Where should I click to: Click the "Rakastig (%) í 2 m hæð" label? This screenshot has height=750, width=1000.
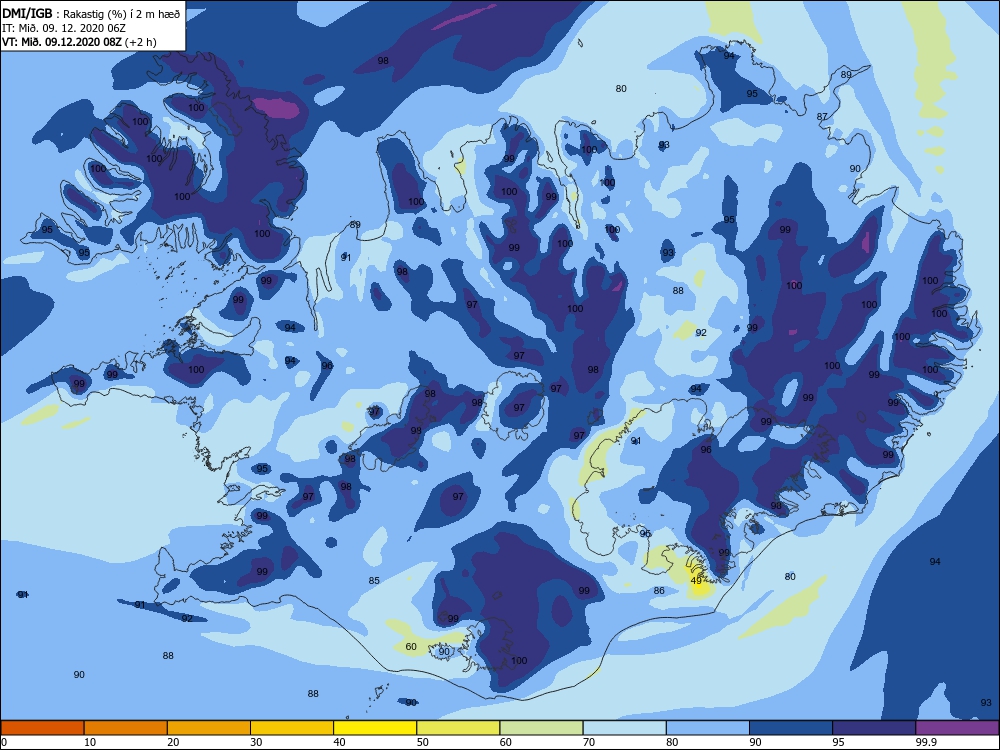tap(122, 13)
